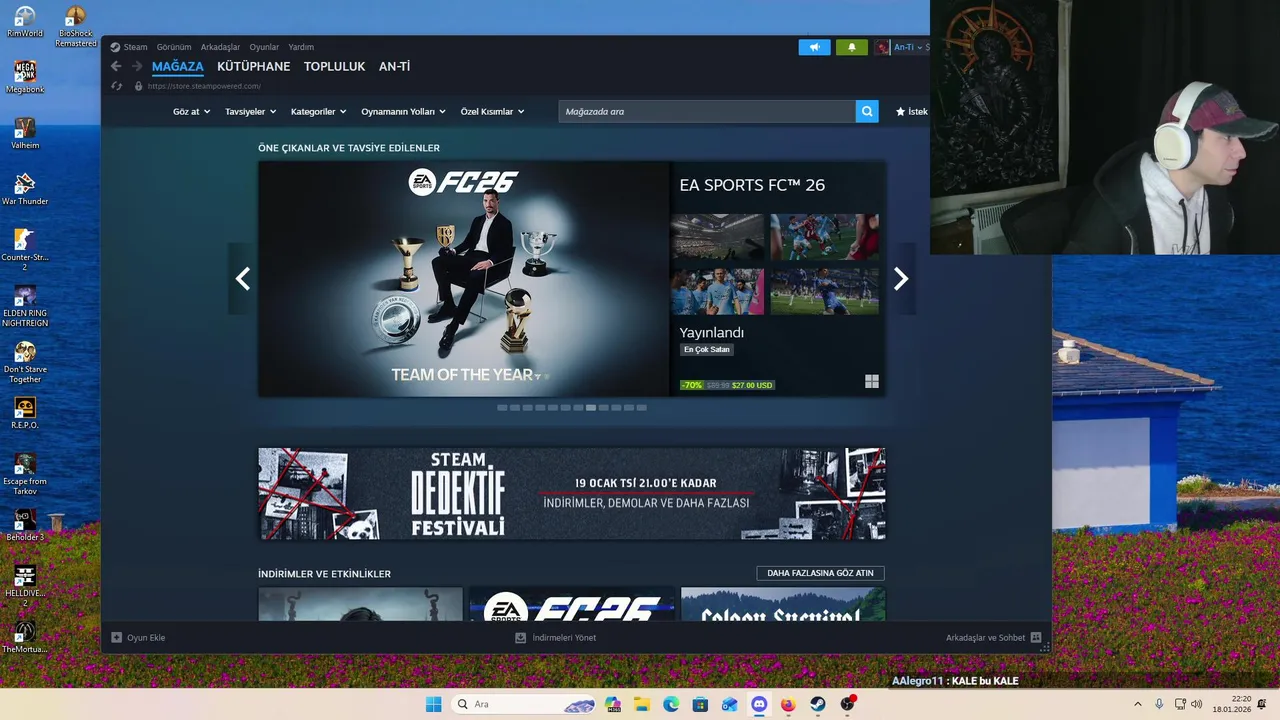Click the store search magnifier button
Screen dimensions: 1280x720
[x=867, y=111]
